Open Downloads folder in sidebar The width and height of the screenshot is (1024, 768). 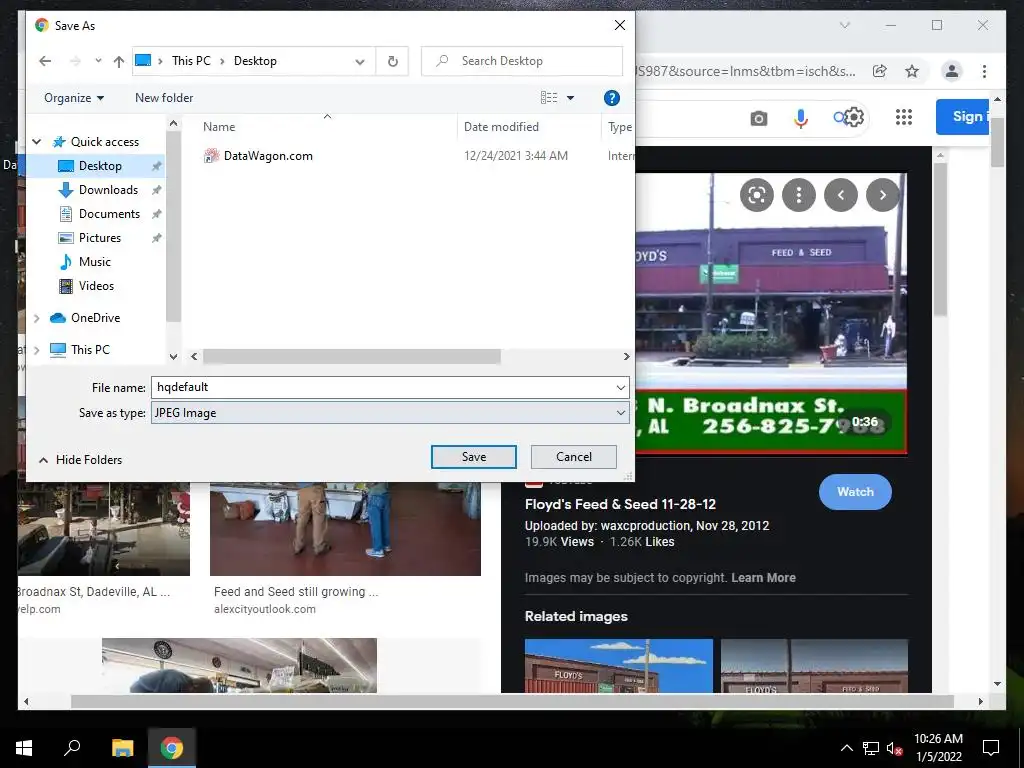[108, 190]
